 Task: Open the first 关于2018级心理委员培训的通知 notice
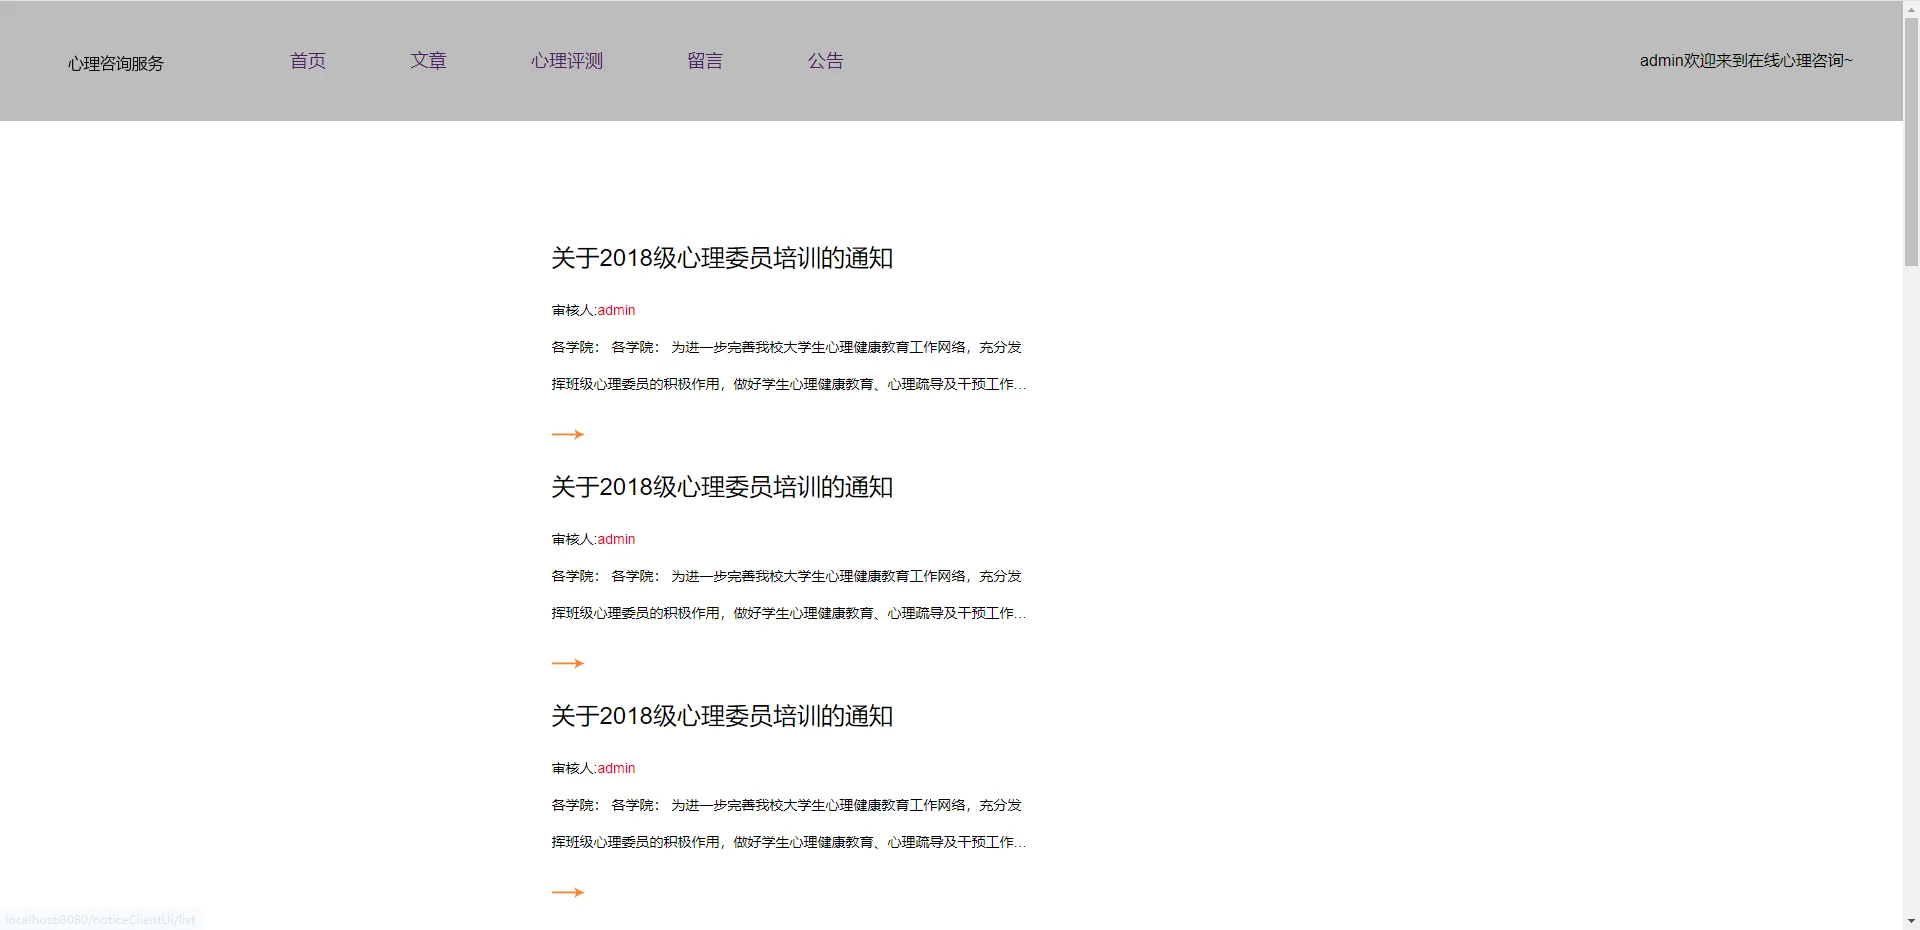721,258
